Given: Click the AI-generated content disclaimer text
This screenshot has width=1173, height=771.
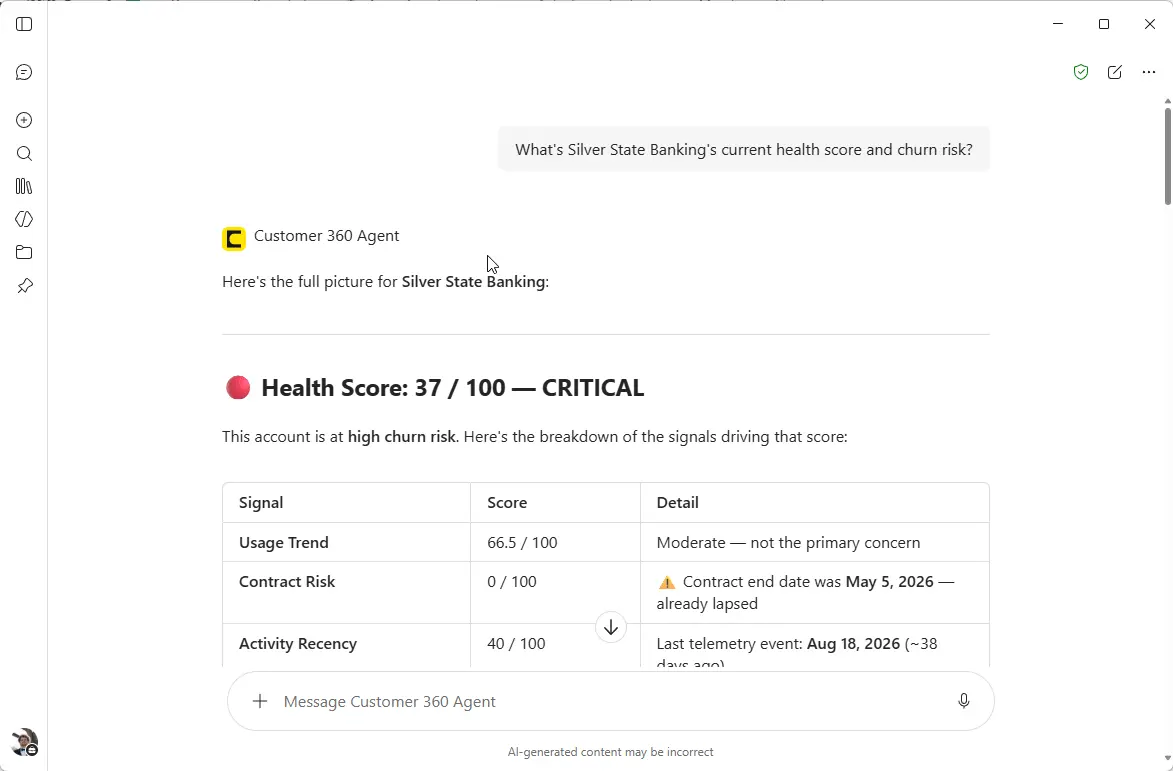Looking at the screenshot, I should pyautogui.click(x=610, y=752).
